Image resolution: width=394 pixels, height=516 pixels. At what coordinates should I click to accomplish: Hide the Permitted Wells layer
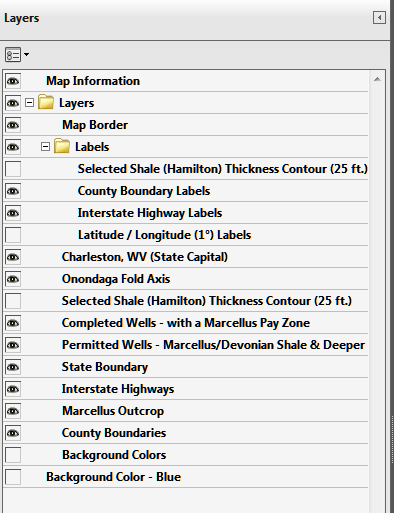coord(13,345)
